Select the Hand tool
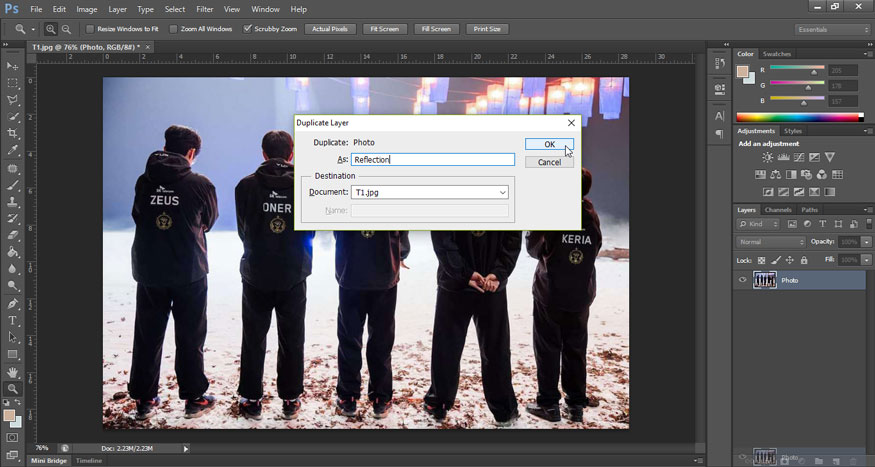 (x=13, y=372)
